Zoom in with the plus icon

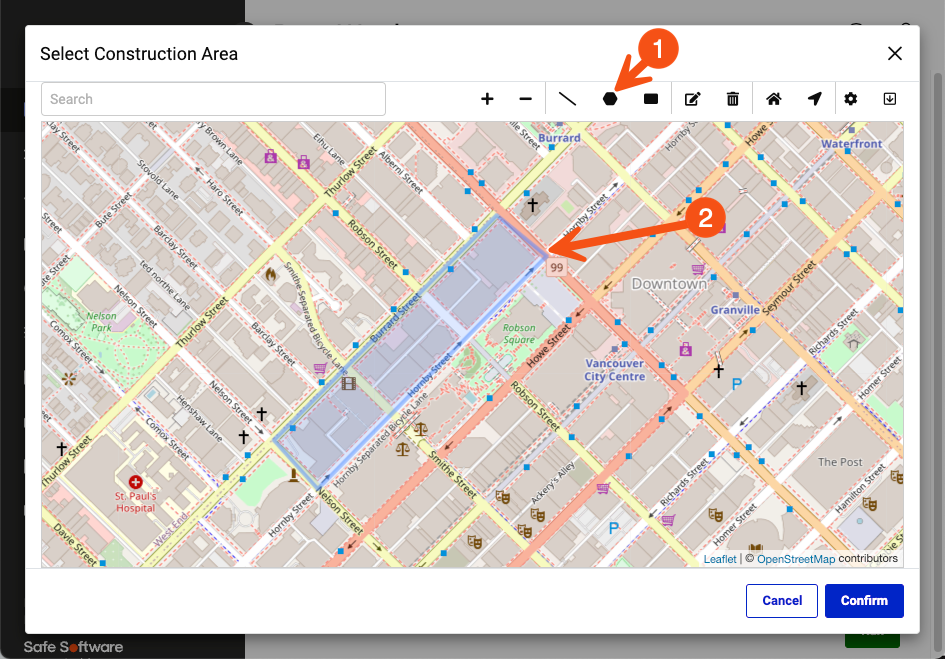[x=487, y=99]
